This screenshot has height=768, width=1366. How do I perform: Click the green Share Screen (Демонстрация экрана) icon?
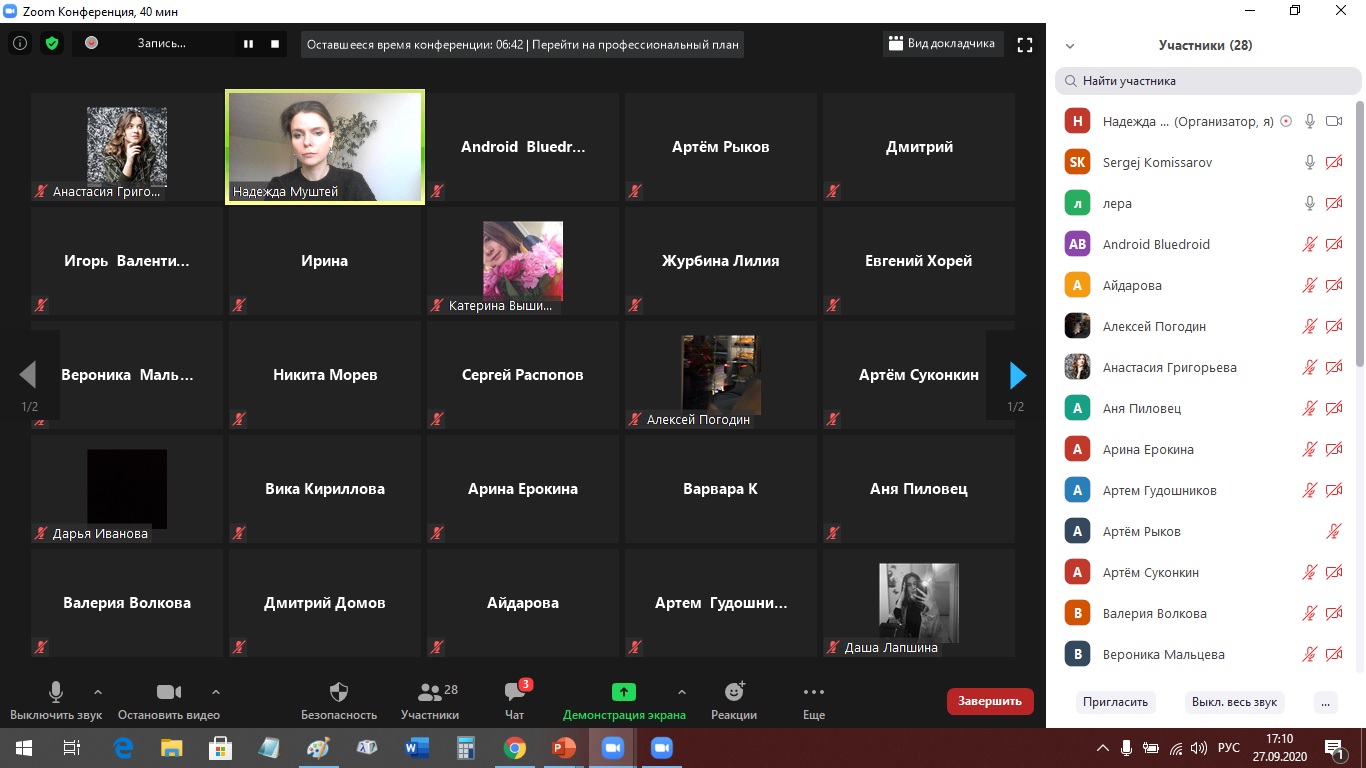[624, 692]
